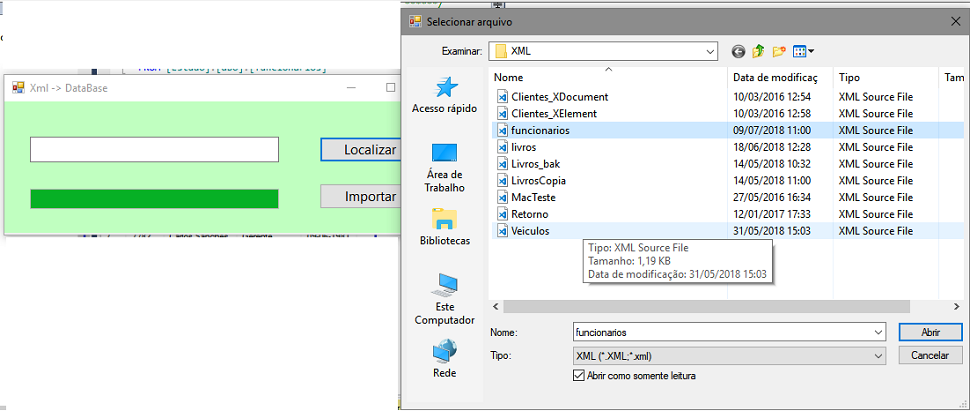Screen dimensions: 970x411
Task: Expand the Nome filename dropdown
Action: click(877, 331)
